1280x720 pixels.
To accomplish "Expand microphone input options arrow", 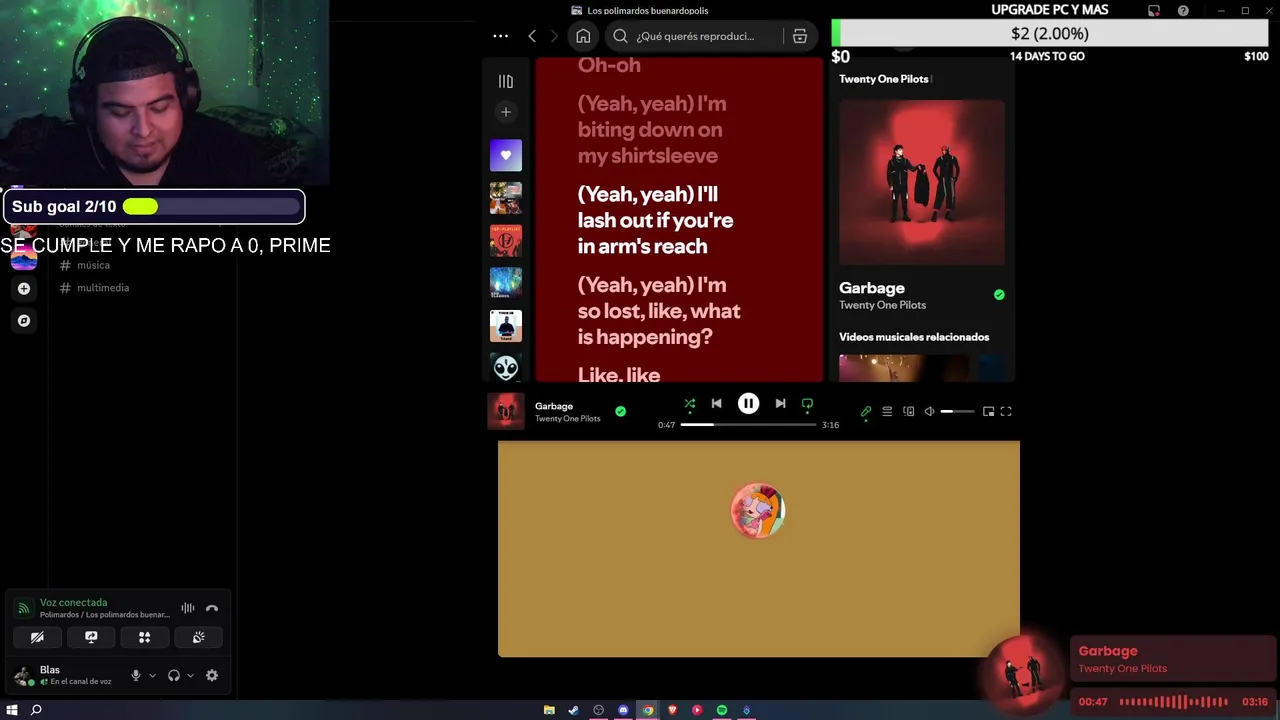I will 152,675.
